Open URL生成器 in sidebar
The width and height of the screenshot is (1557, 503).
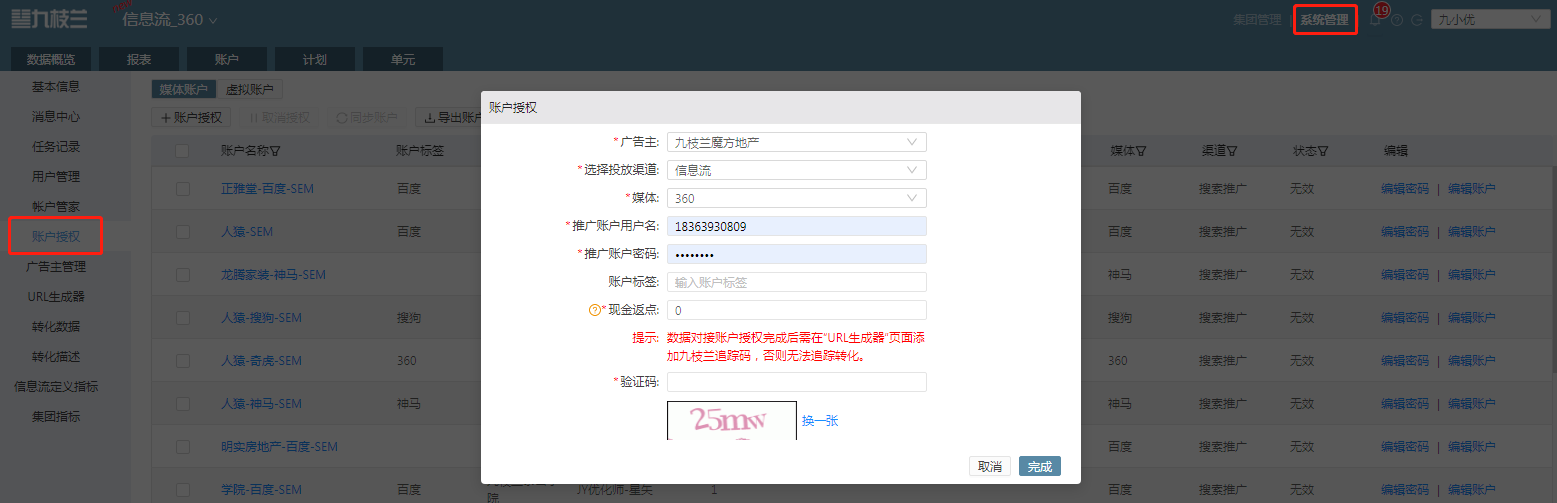coord(56,296)
